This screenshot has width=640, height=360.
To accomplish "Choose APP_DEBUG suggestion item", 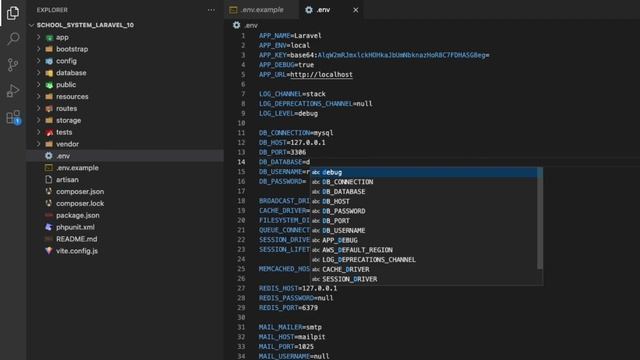I will click(424, 240).
